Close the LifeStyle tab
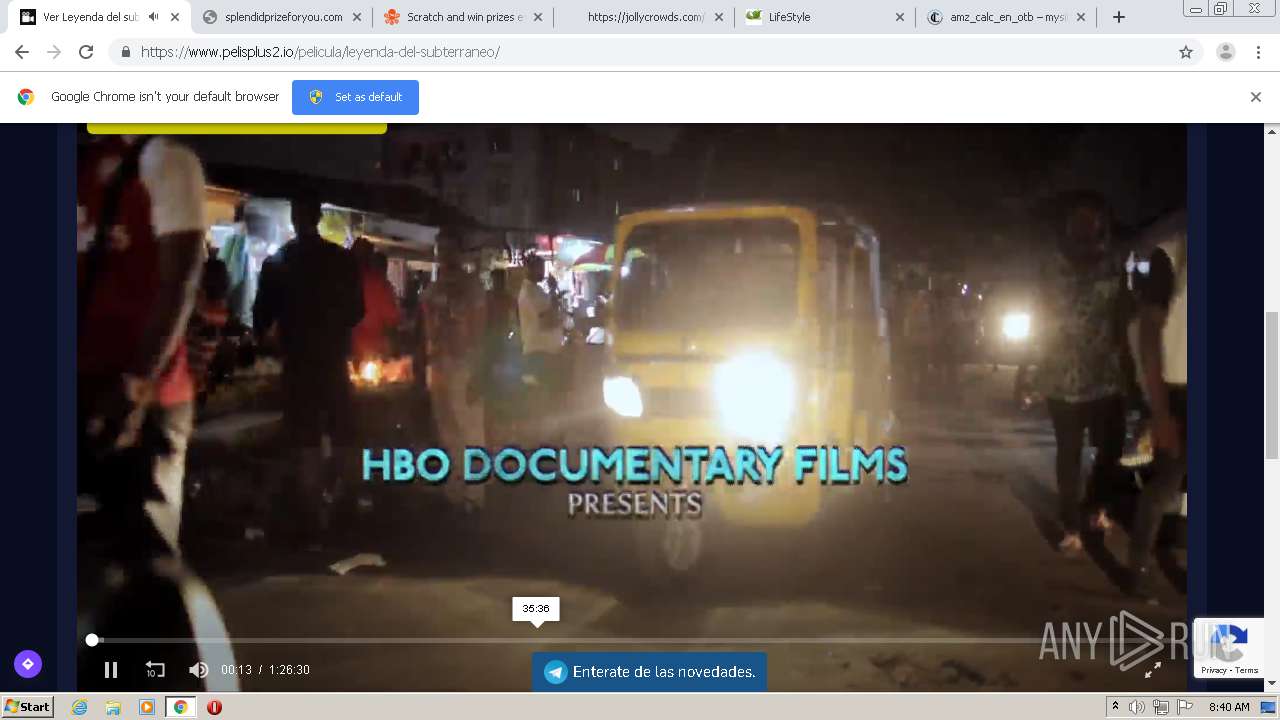Image resolution: width=1280 pixels, height=720 pixels. [x=899, y=17]
